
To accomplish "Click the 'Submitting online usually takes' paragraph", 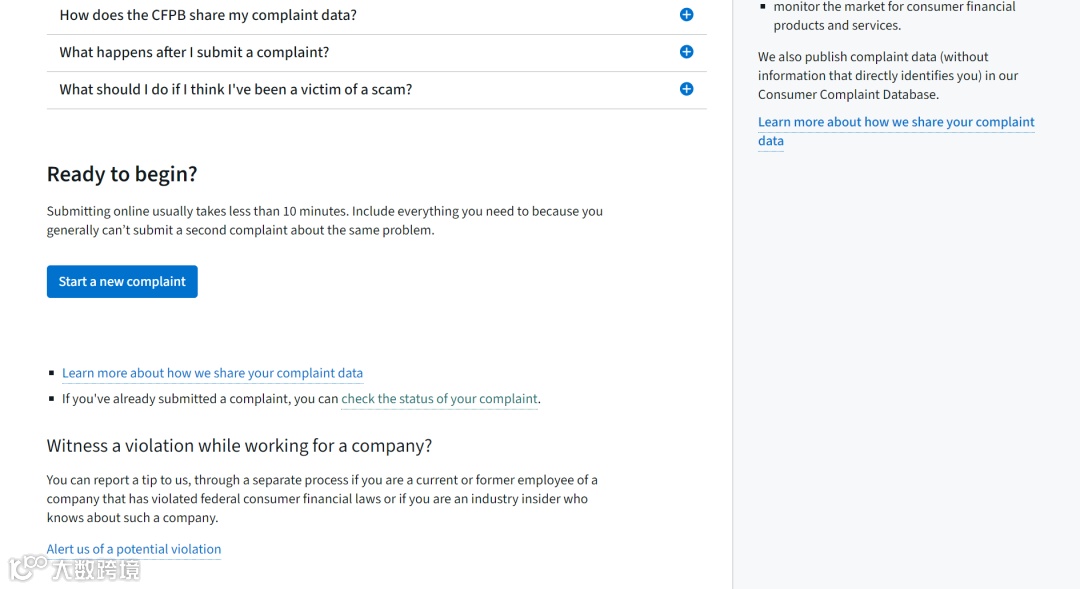I will pos(324,221).
